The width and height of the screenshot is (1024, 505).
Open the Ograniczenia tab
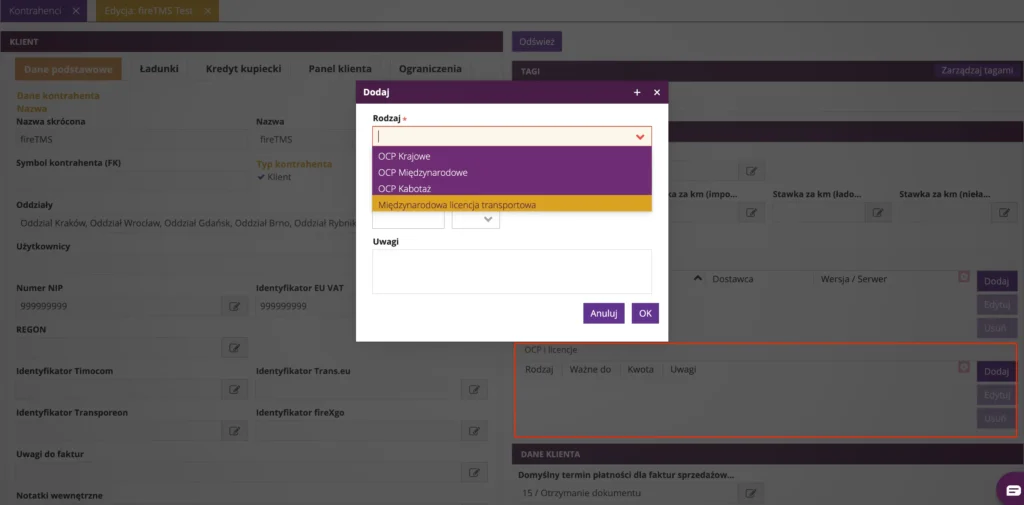tap(430, 69)
